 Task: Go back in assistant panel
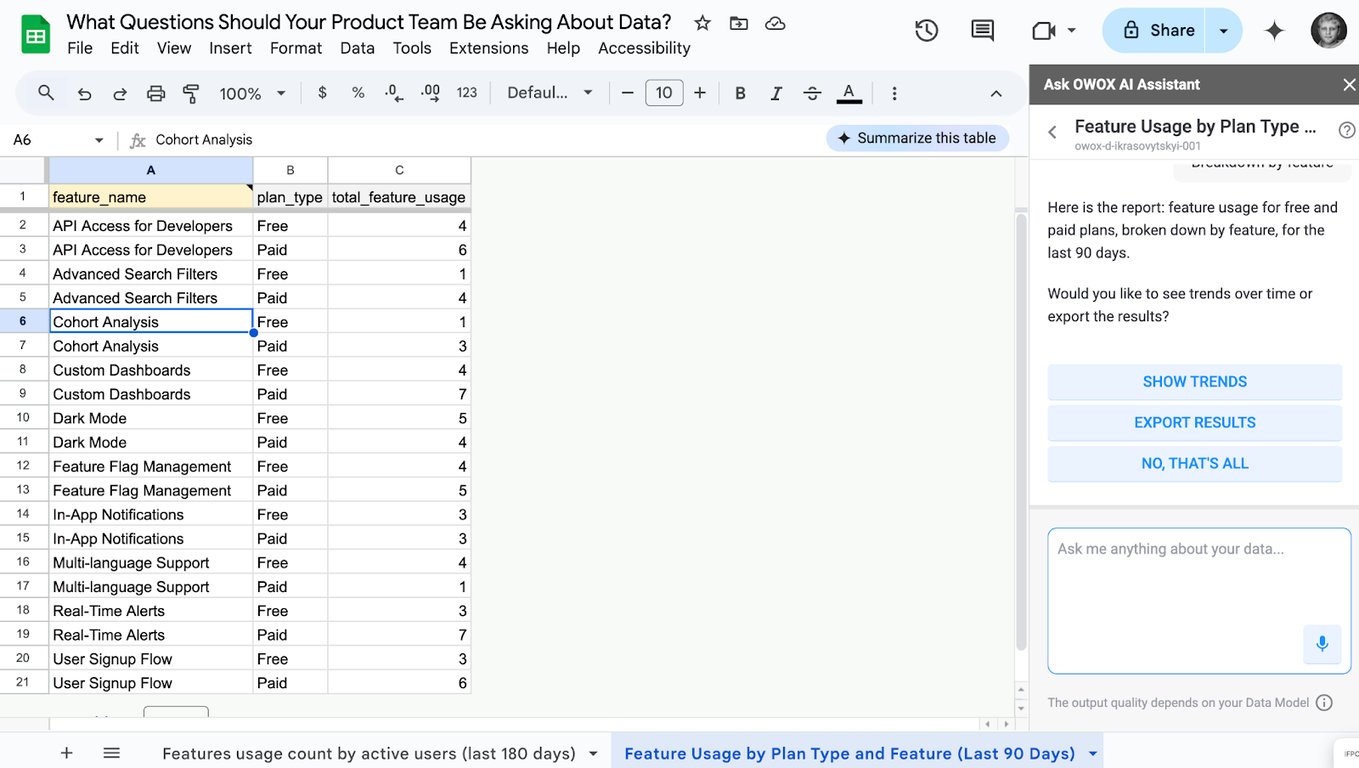coord(1052,132)
